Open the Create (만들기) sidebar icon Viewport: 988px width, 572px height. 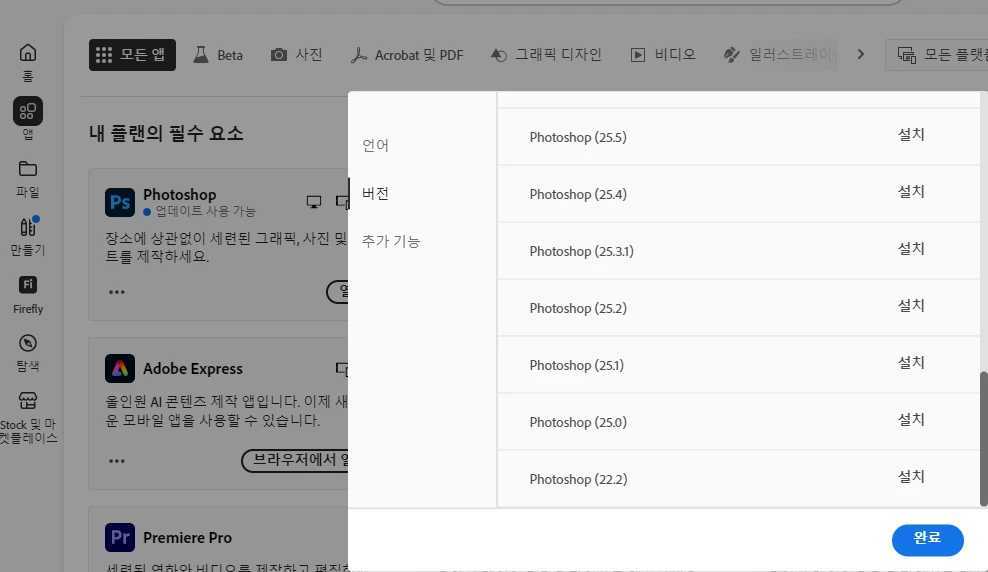28,227
